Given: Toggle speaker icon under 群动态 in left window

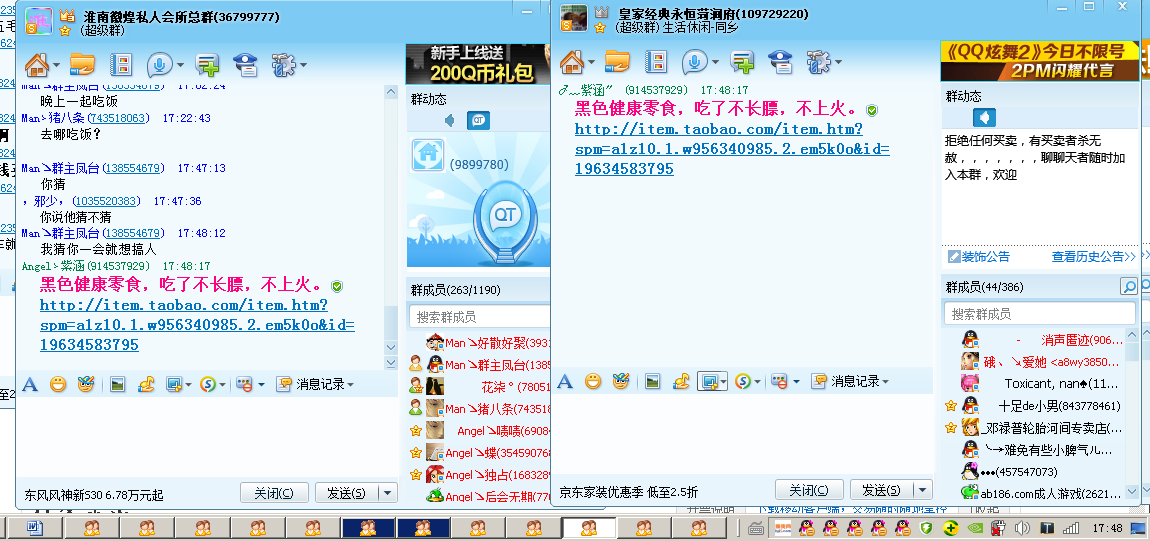Looking at the screenshot, I should click(x=450, y=120).
